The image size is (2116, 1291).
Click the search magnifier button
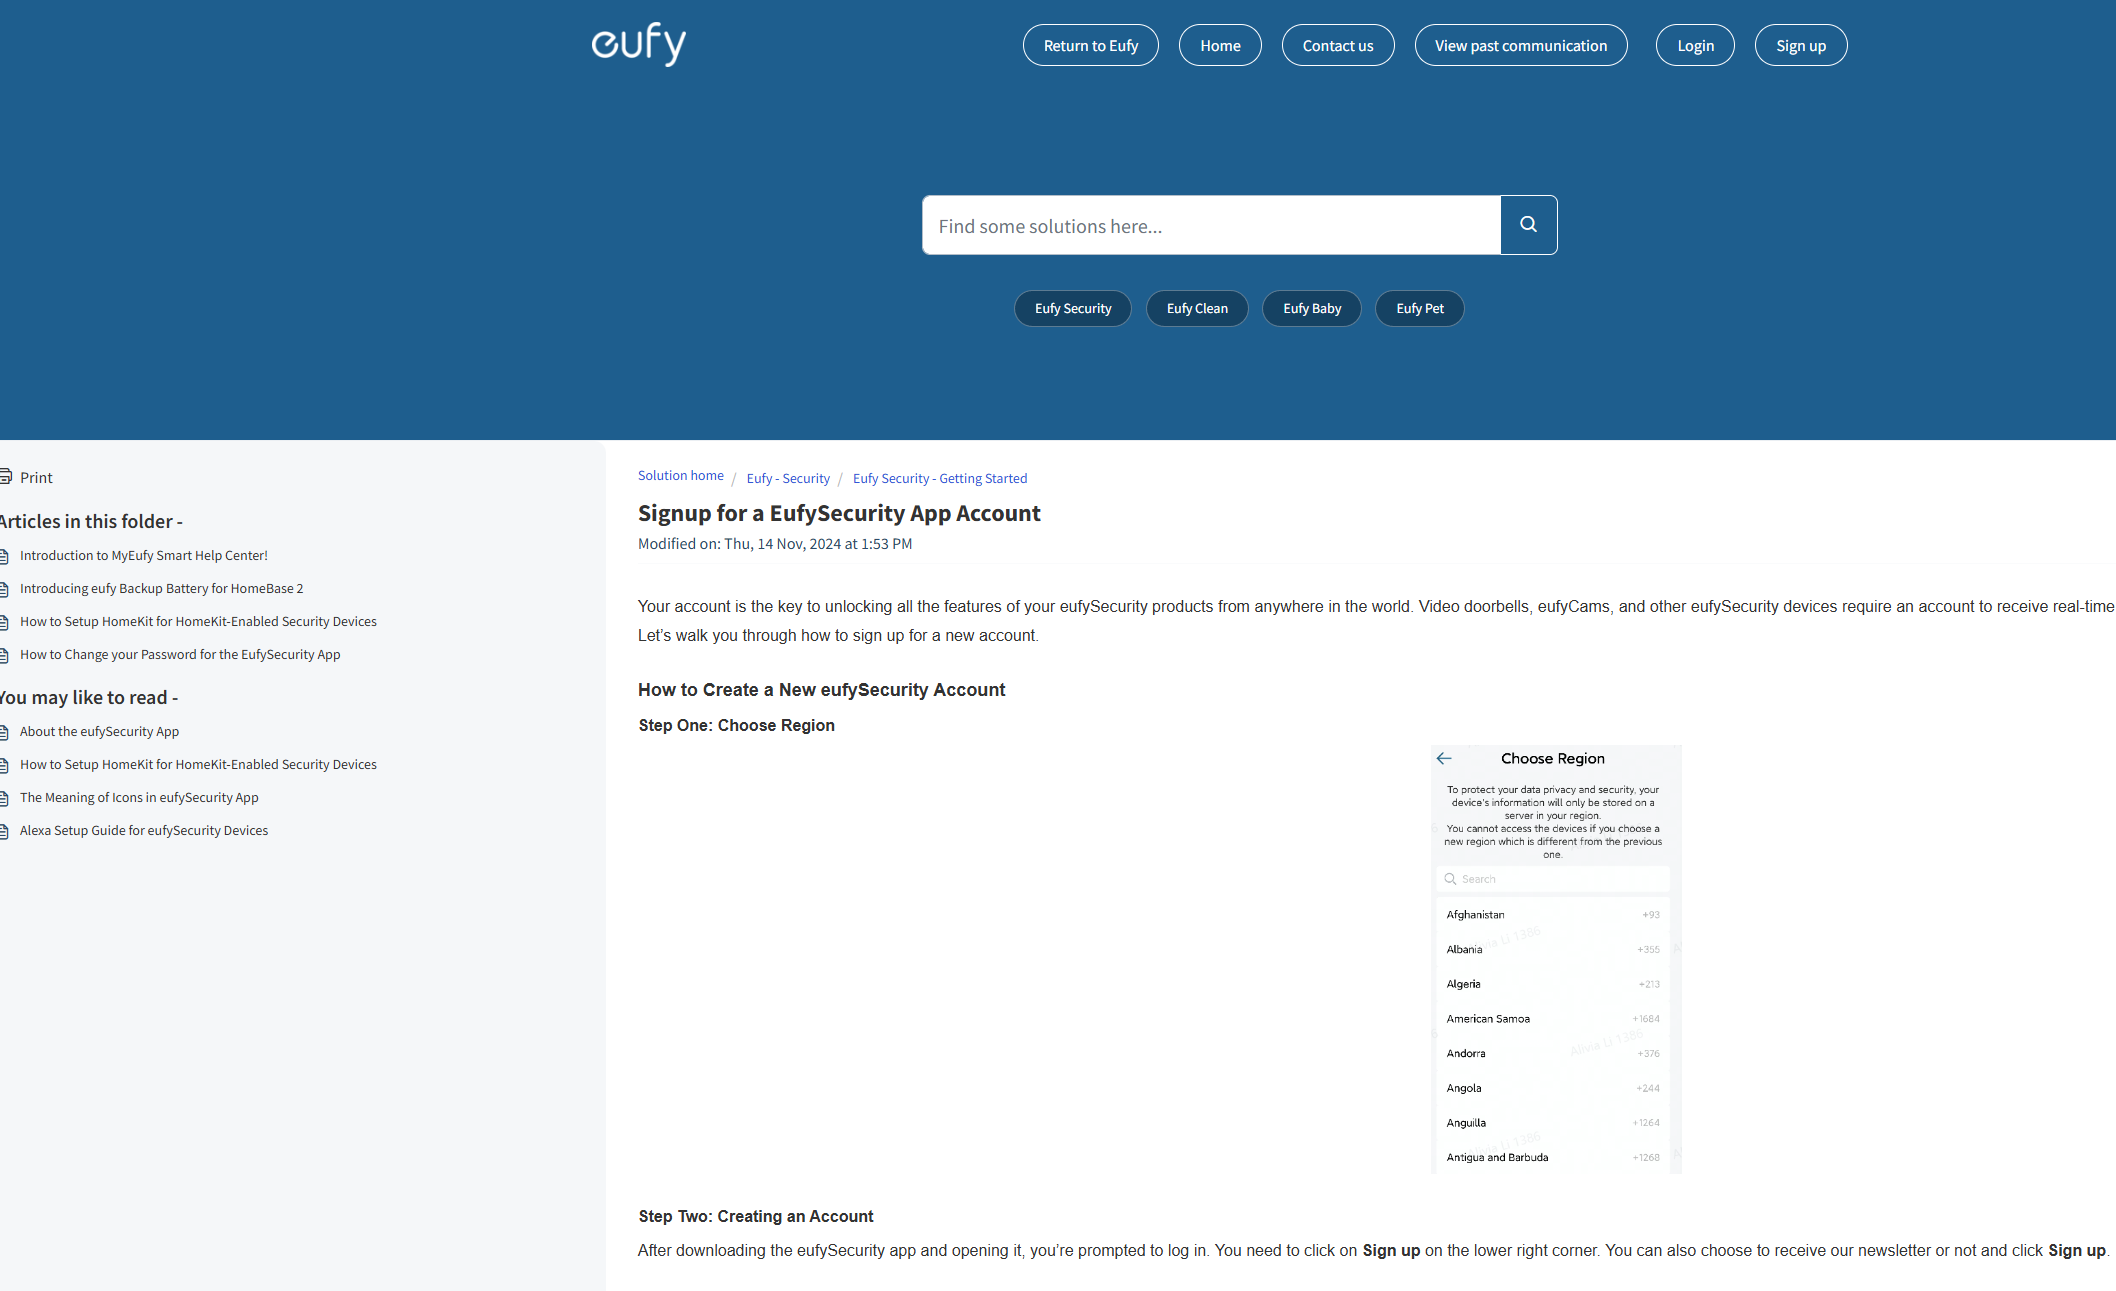coord(1528,225)
